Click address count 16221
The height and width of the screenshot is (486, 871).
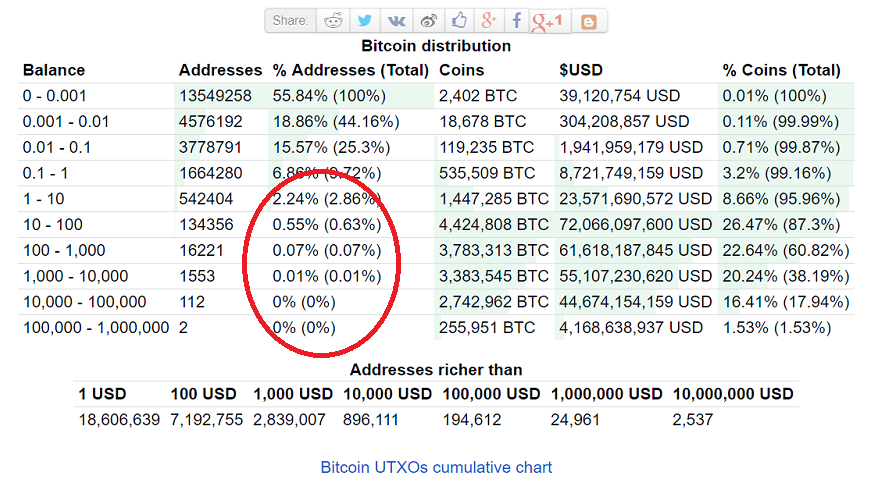201,250
